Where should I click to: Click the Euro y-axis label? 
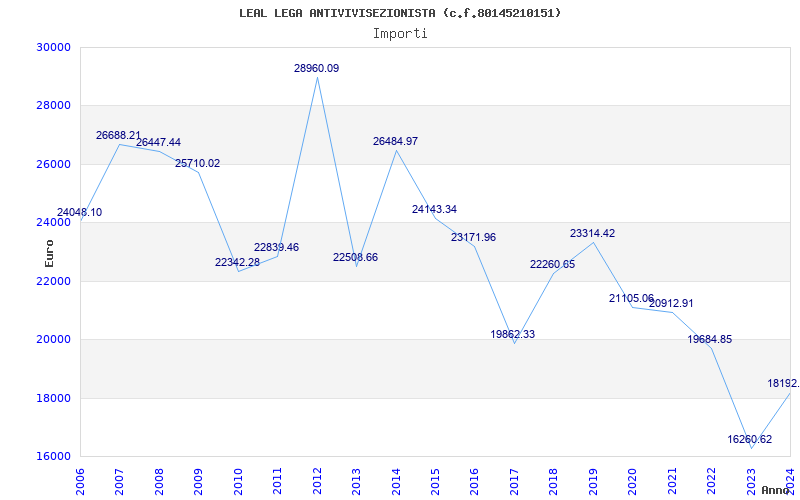[49, 253]
